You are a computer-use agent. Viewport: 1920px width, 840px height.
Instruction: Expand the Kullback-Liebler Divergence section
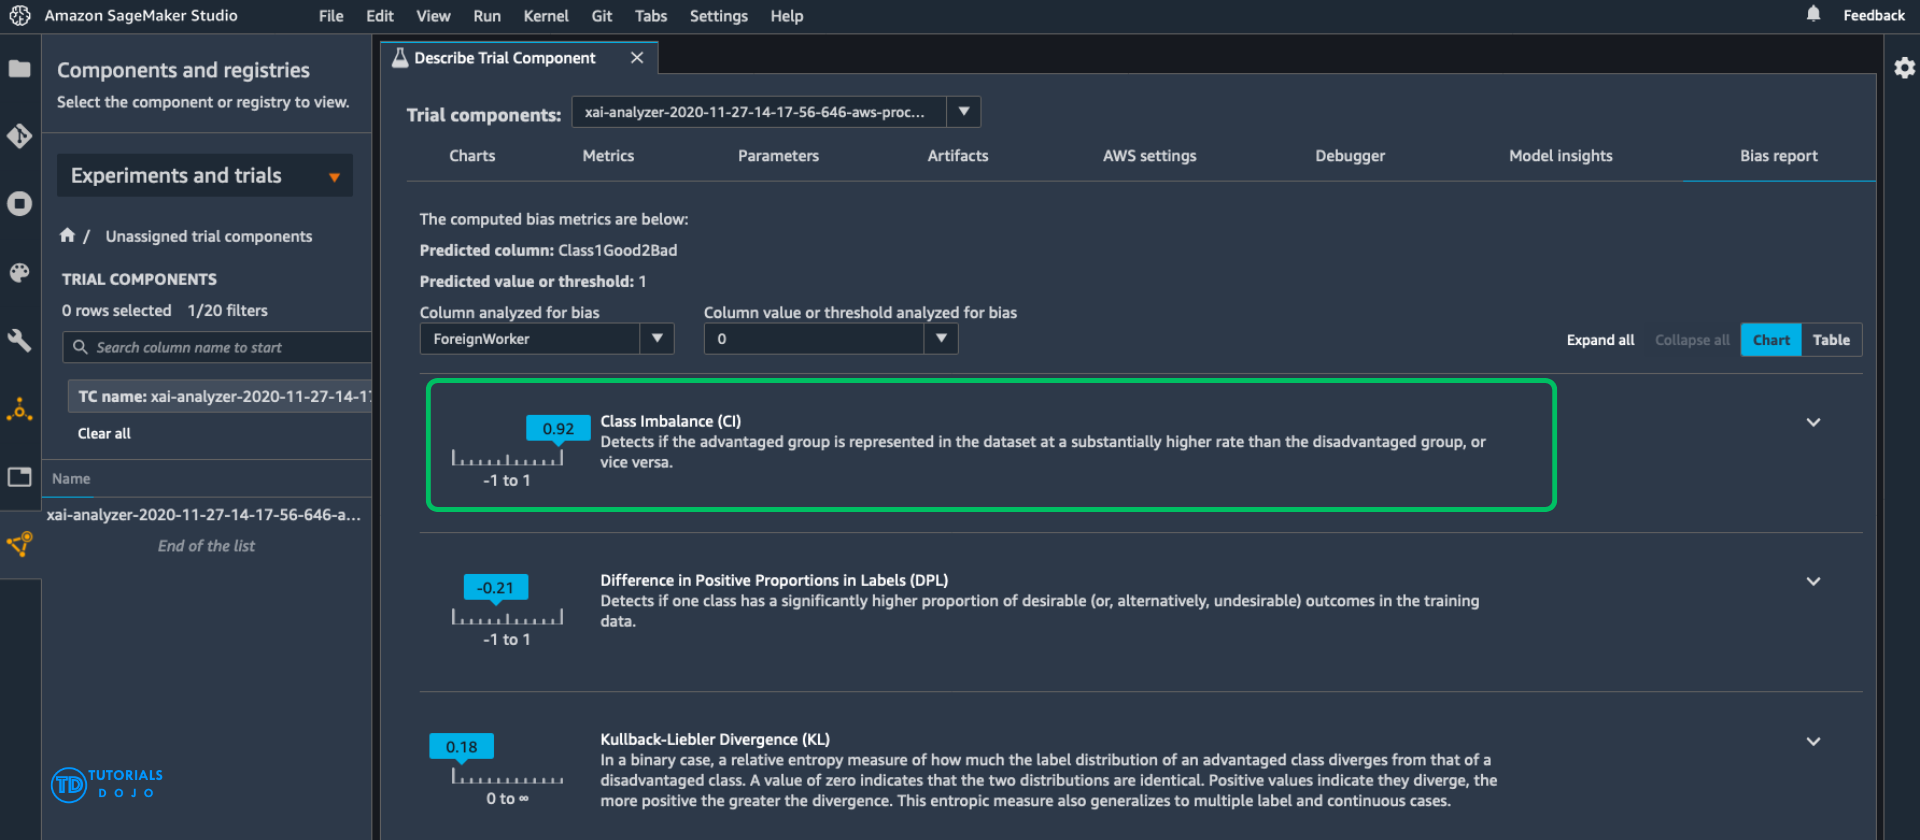click(1813, 741)
